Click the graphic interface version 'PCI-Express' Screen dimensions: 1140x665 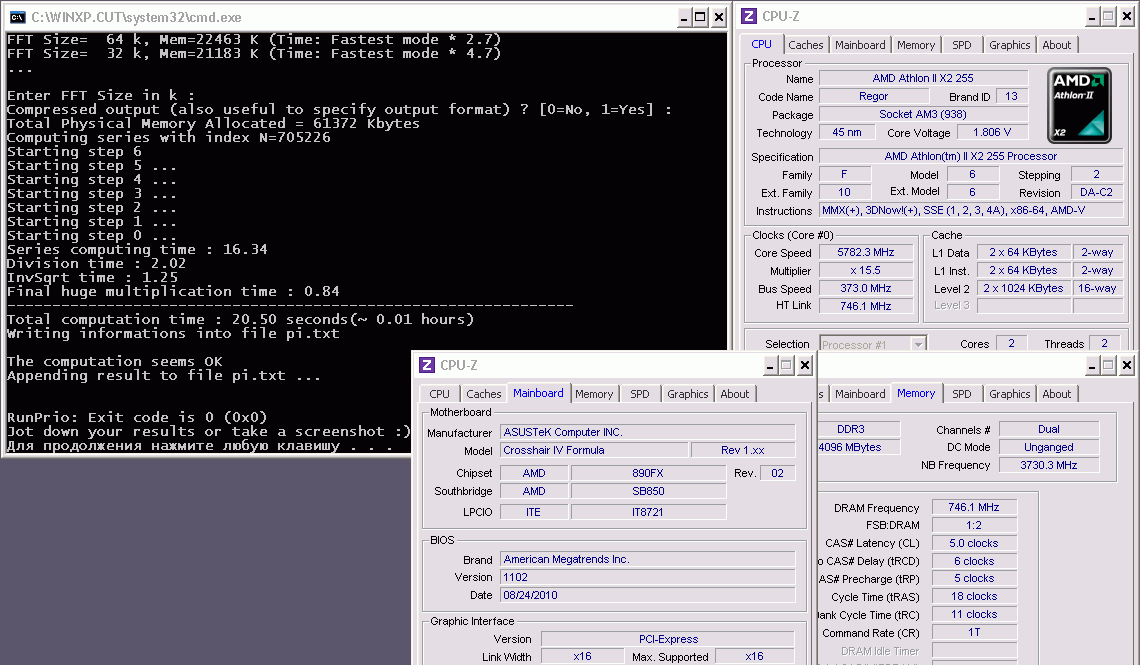[x=668, y=640]
